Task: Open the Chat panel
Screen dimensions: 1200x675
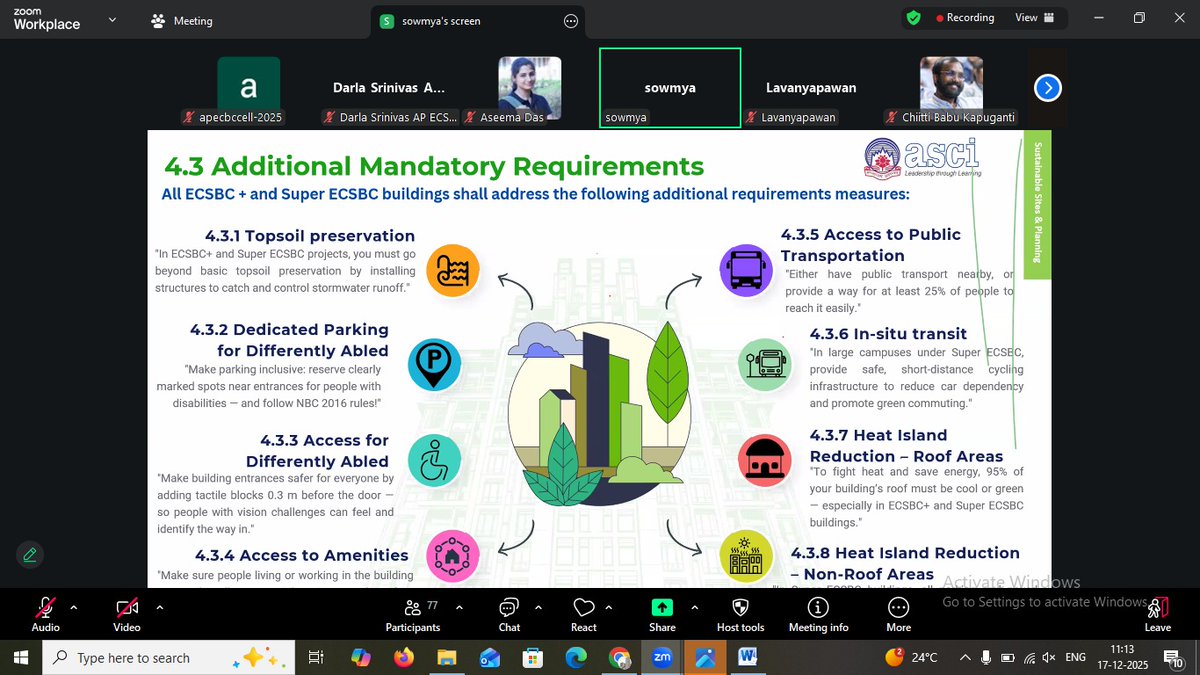Action: click(x=509, y=614)
